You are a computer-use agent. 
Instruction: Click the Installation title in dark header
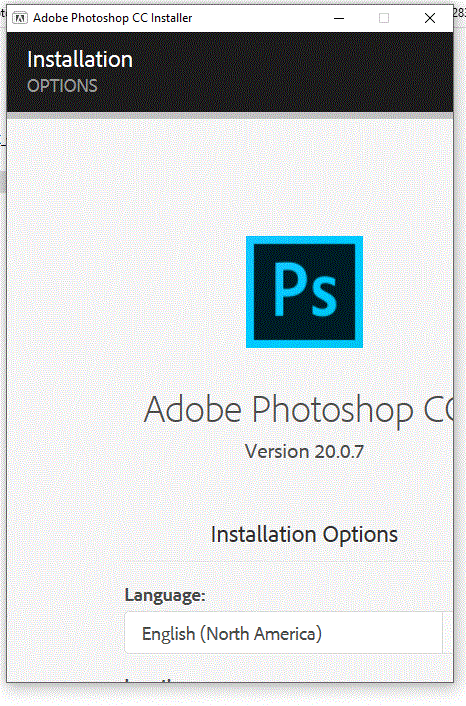[x=80, y=59]
